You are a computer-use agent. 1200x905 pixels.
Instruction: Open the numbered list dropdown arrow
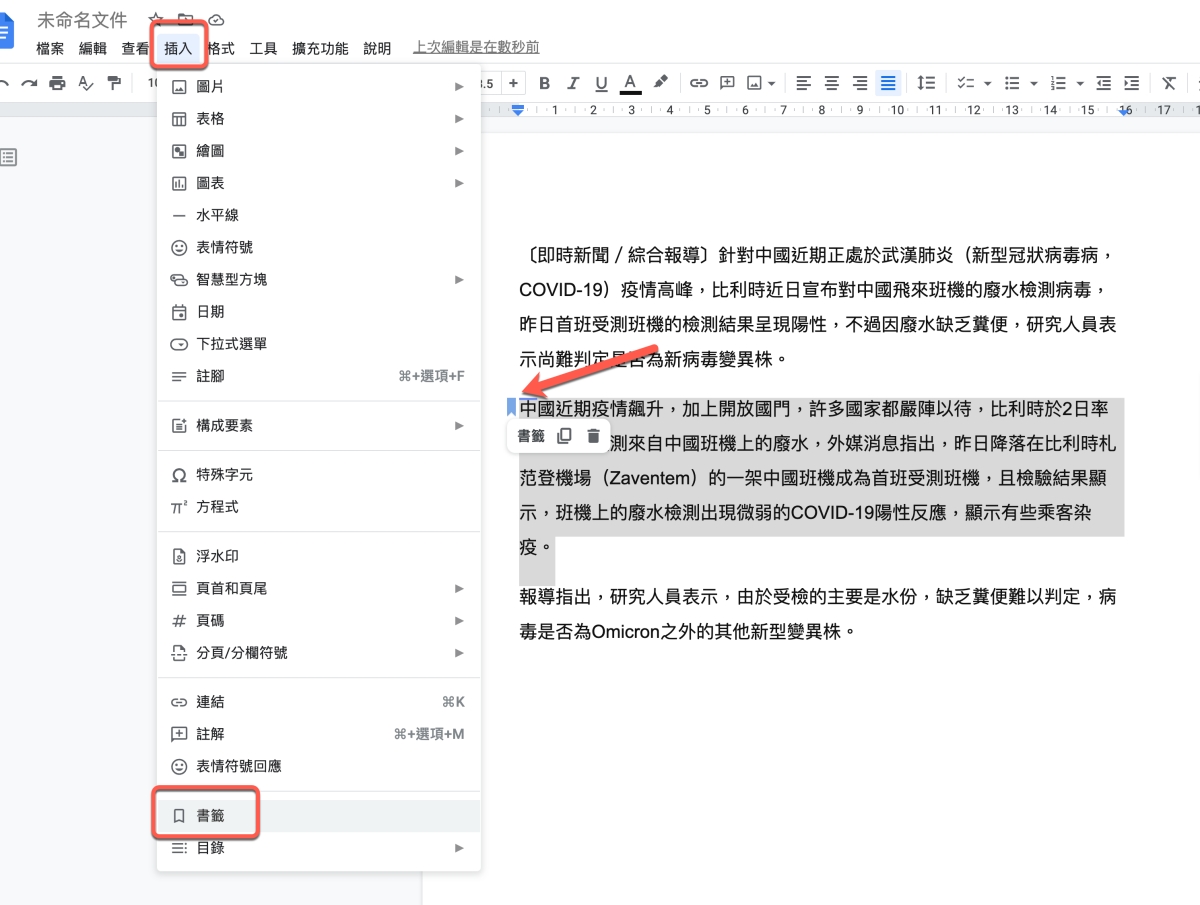point(1081,83)
